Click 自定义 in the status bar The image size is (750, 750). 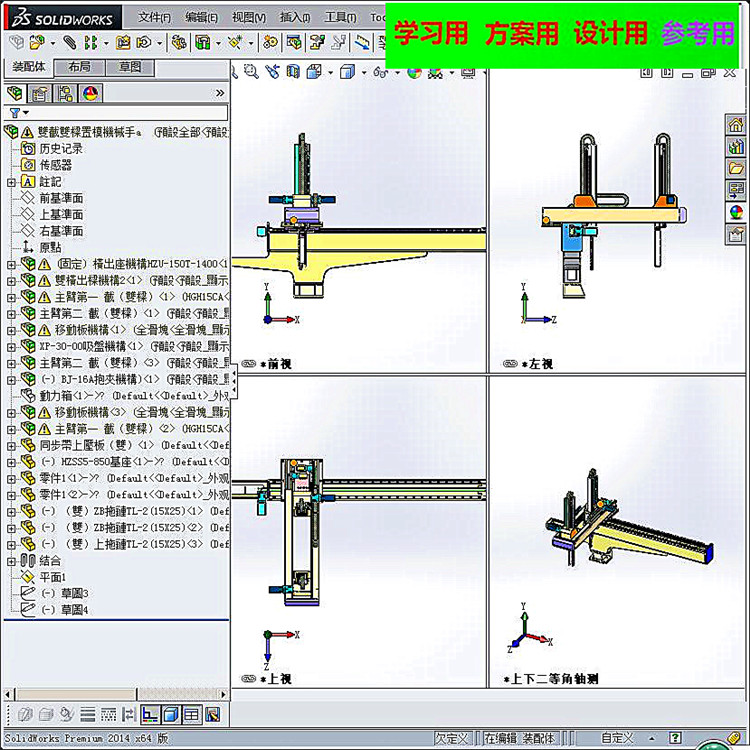(x=617, y=738)
